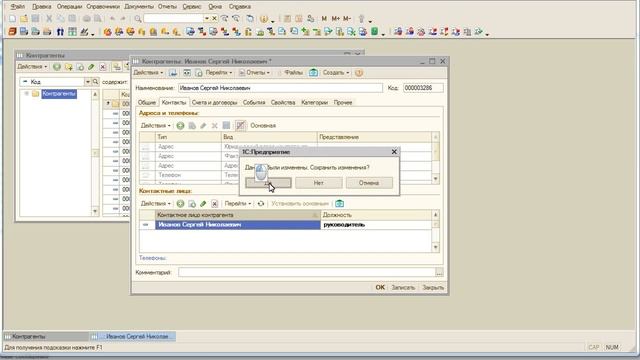Viewport: 640px width, 360px height.
Task: Click the open folder icon in the main toolbar
Action: coord(24,18)
